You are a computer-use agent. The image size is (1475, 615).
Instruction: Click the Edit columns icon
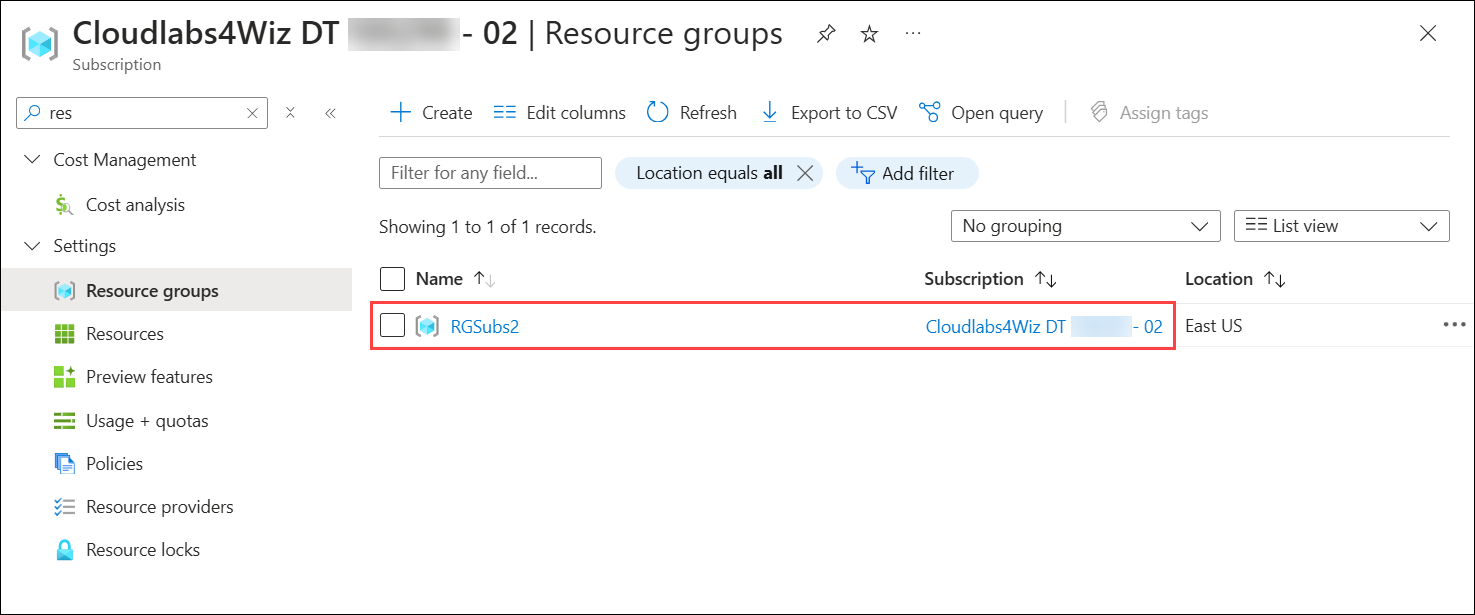(505, 113)
